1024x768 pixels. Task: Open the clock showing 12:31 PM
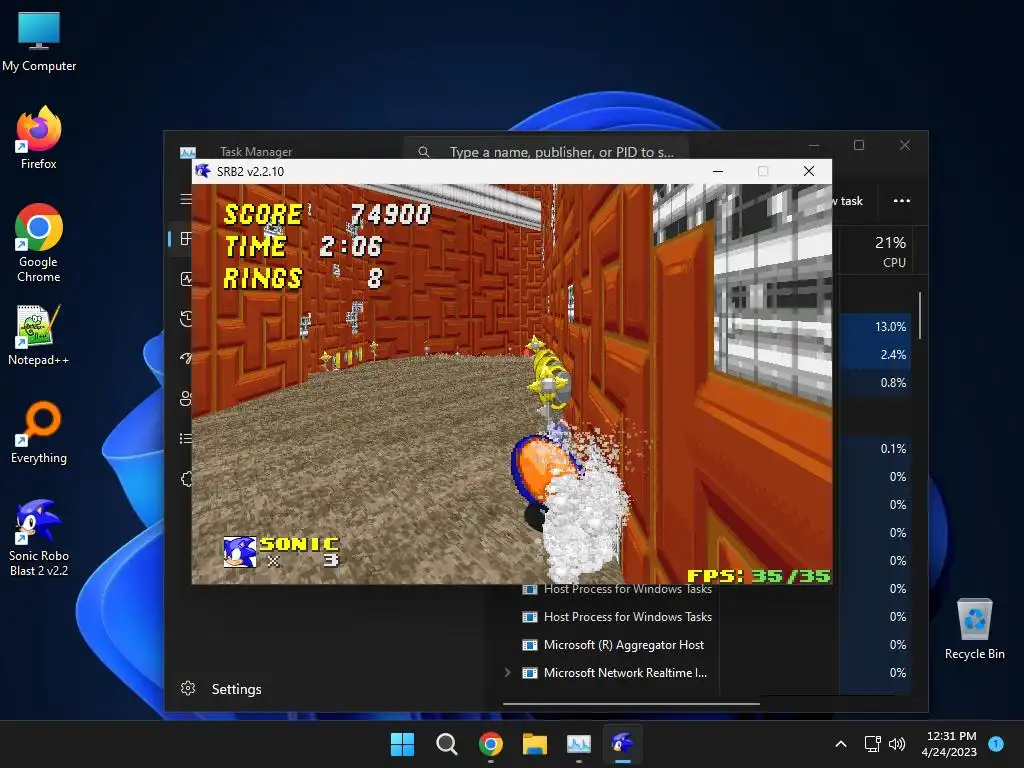pos(950,744)
